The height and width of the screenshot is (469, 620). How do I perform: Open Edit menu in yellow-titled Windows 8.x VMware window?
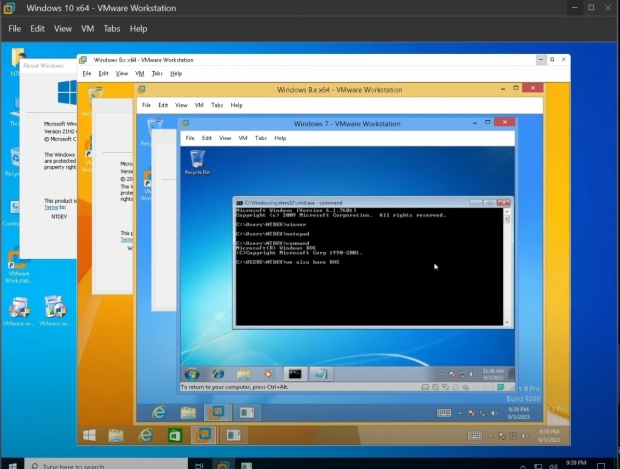tap(163, 105)
